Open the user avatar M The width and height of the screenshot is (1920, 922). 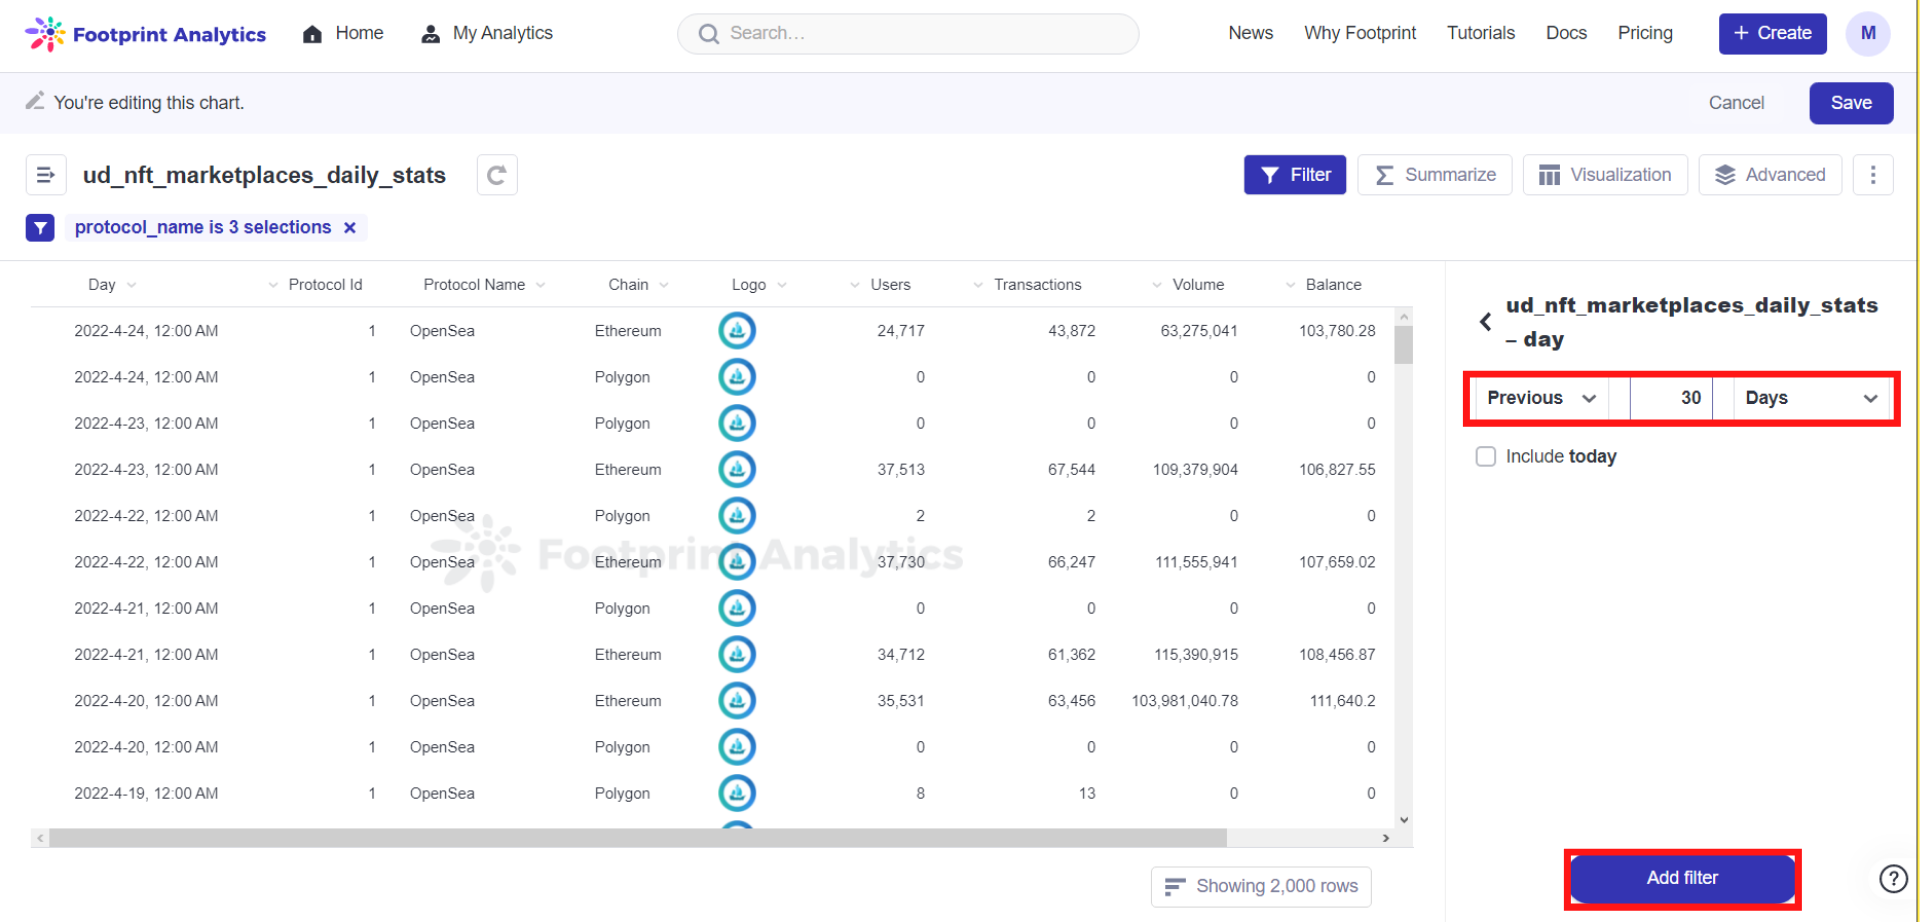pyautogui.click(x=1867, y=34)
